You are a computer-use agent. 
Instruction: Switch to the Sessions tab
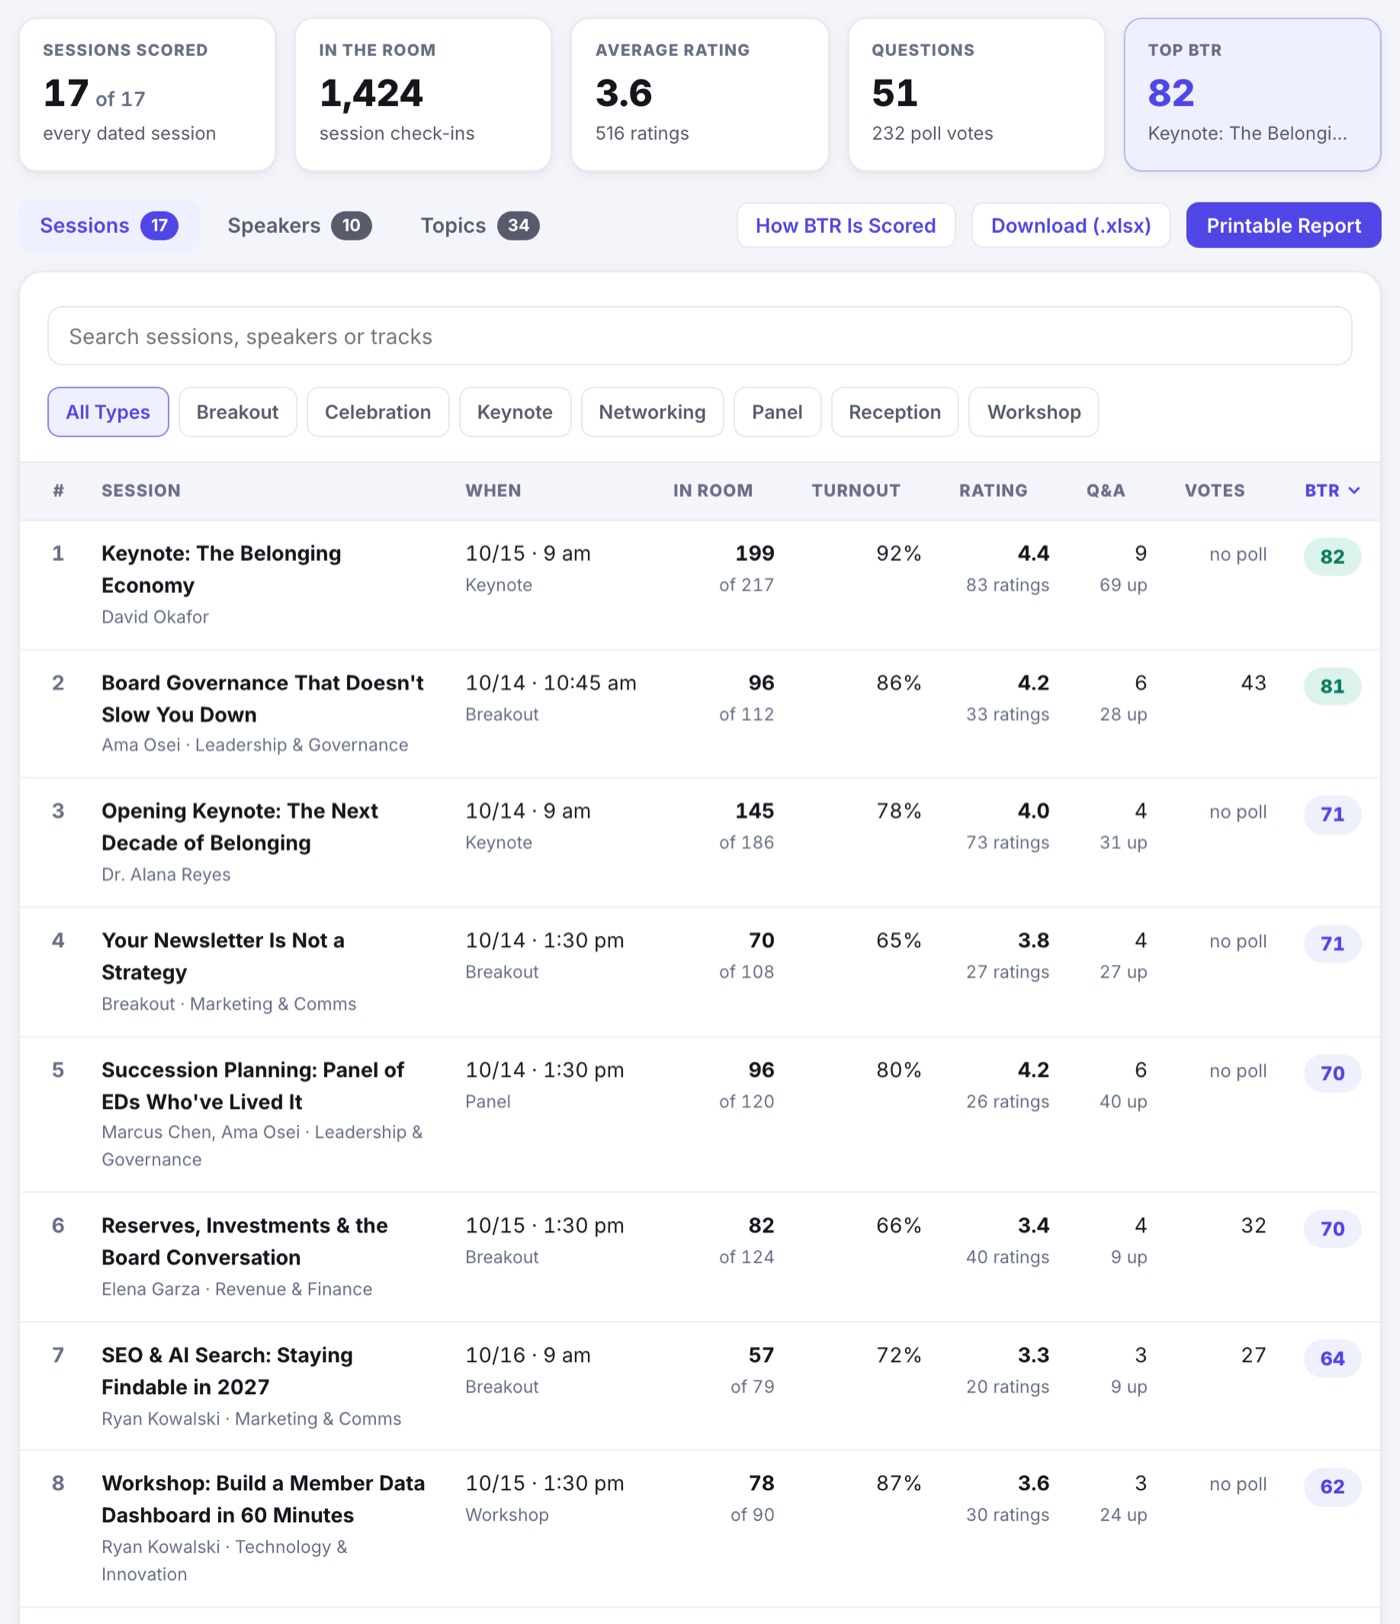tap(109, 226)
